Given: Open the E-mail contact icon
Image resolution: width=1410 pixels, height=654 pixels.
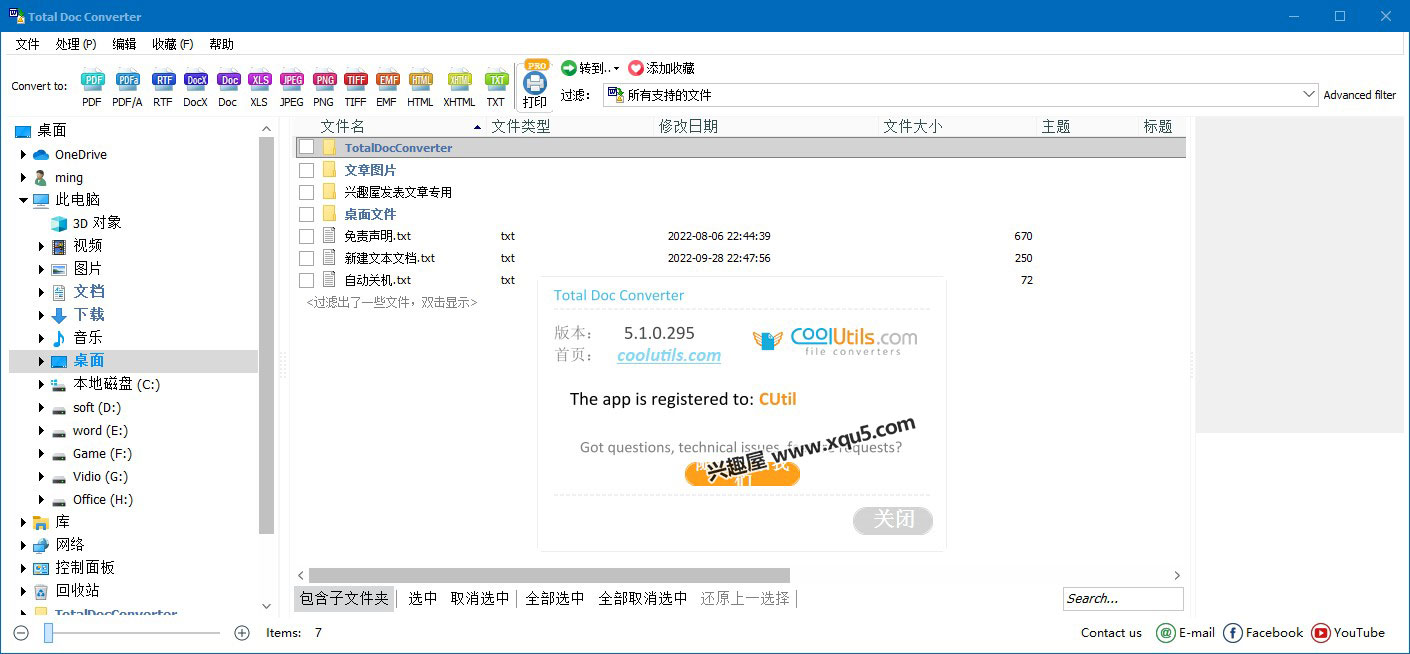Looking at the screenshot, I should (1165, 632).
